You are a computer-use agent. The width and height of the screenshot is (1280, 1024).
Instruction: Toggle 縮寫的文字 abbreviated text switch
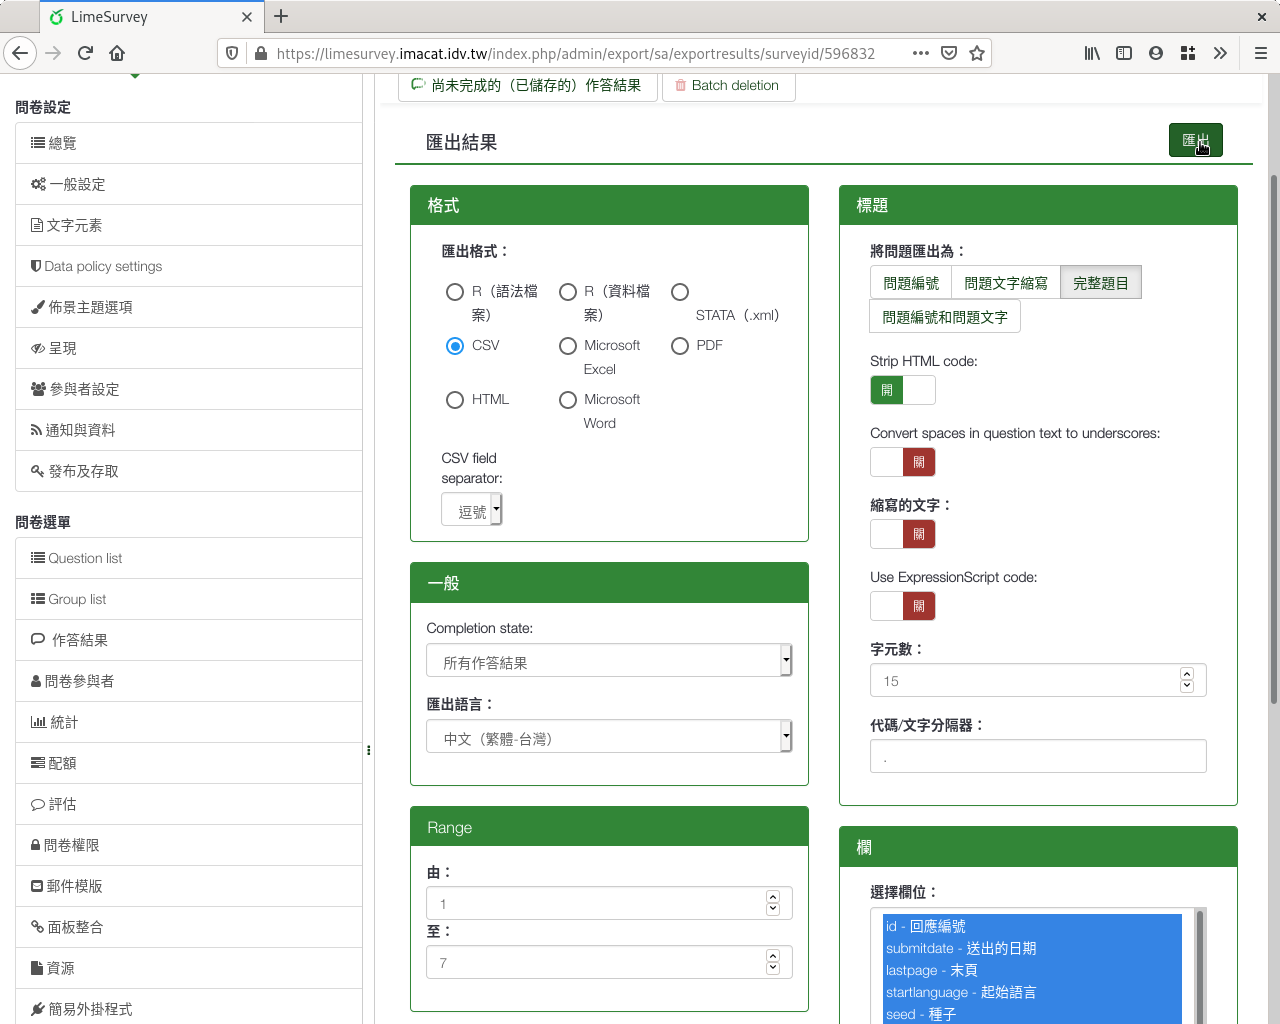coord(903,534)
